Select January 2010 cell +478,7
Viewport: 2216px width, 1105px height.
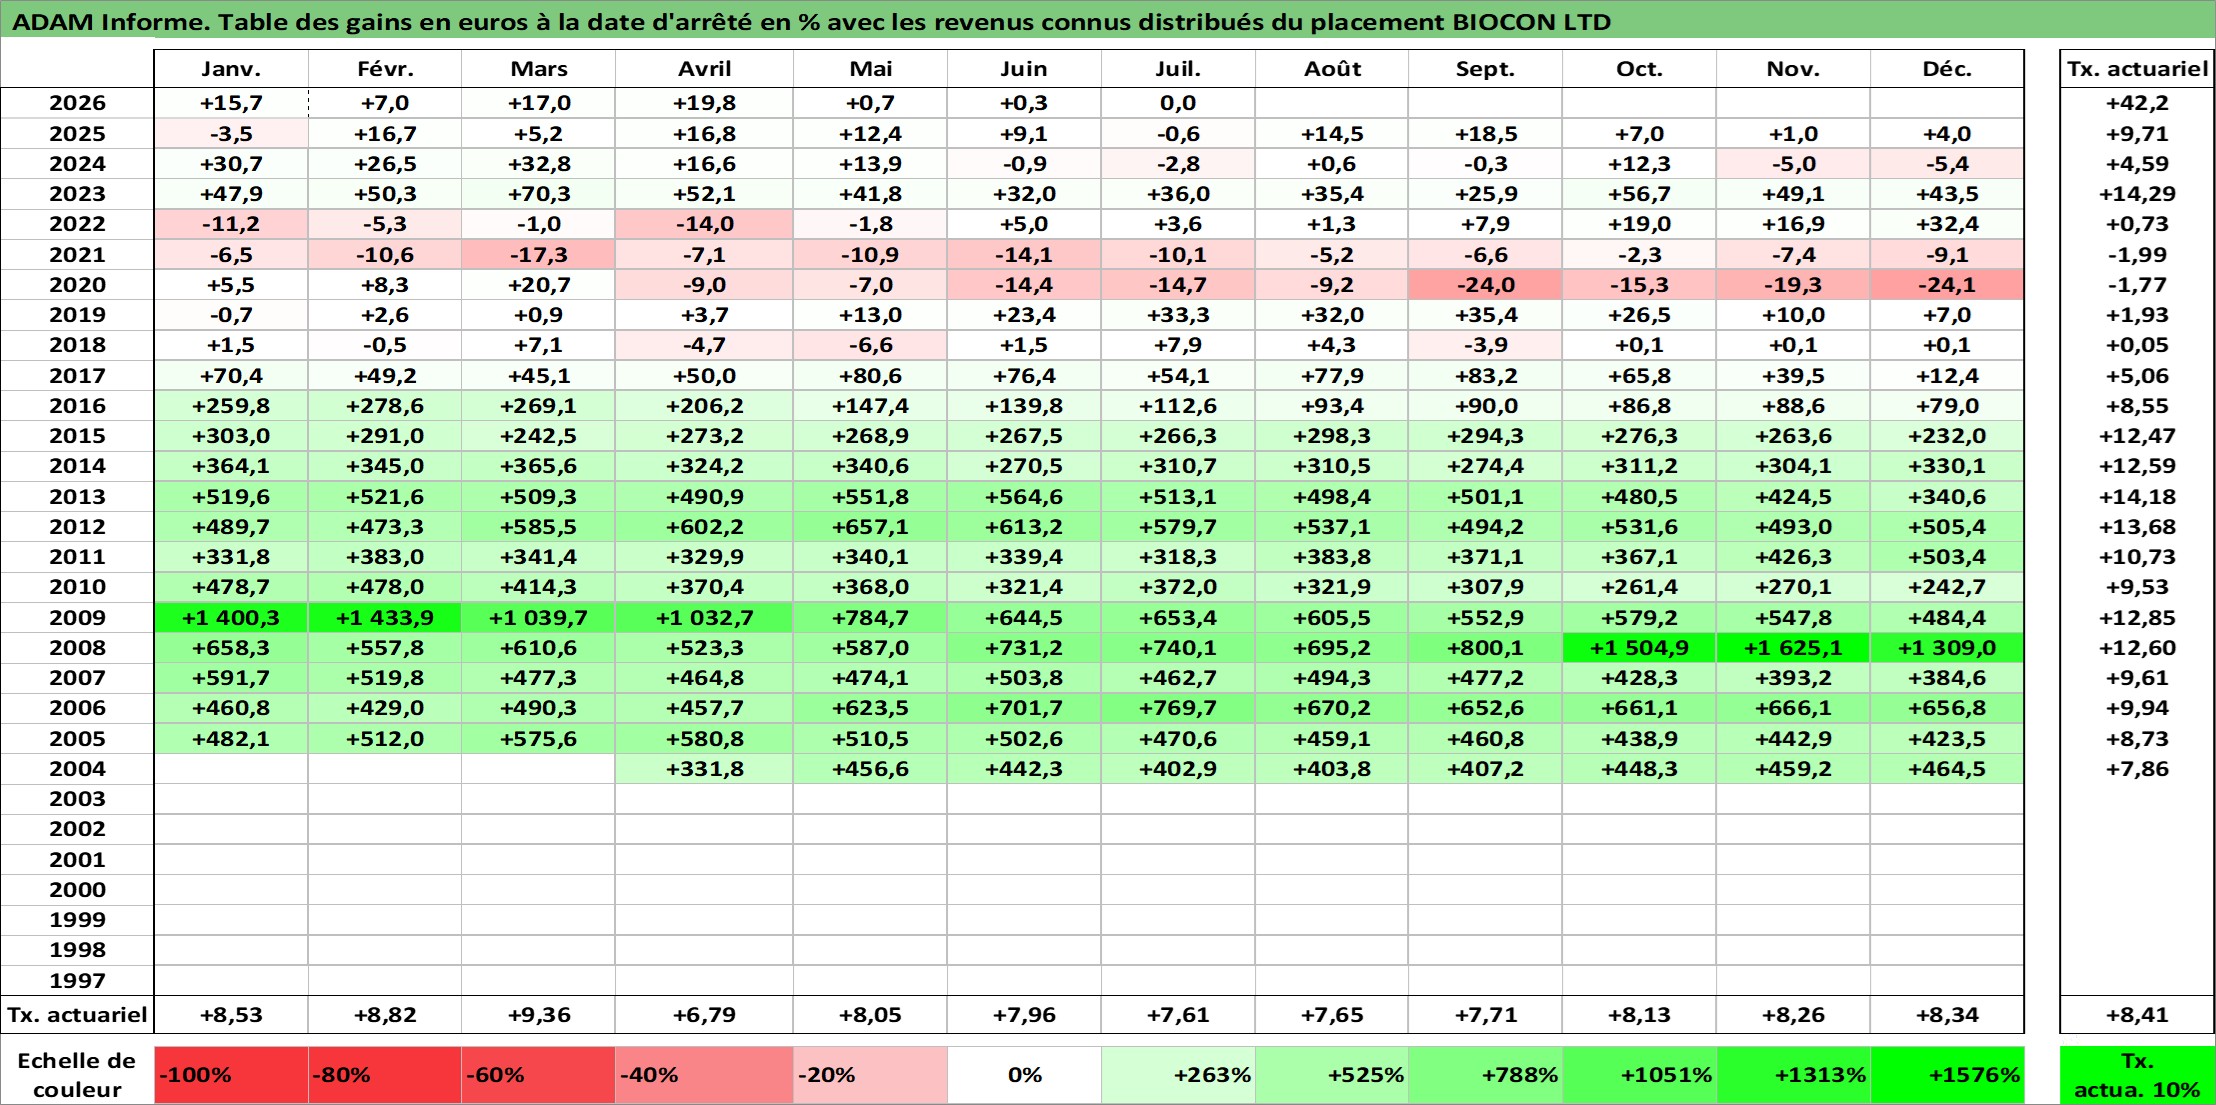coord(231,587)
